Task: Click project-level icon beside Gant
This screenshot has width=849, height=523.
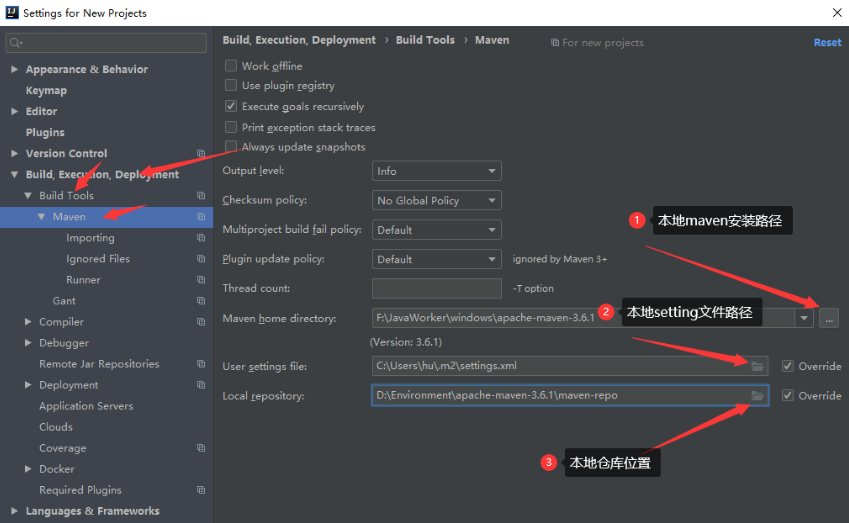Action: [201, 300]
